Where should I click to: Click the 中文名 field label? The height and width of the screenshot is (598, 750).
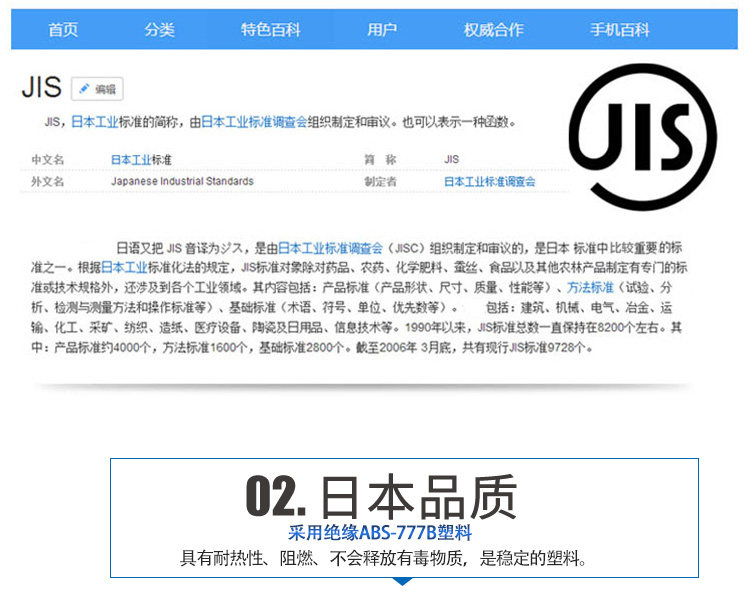(47, 159)
